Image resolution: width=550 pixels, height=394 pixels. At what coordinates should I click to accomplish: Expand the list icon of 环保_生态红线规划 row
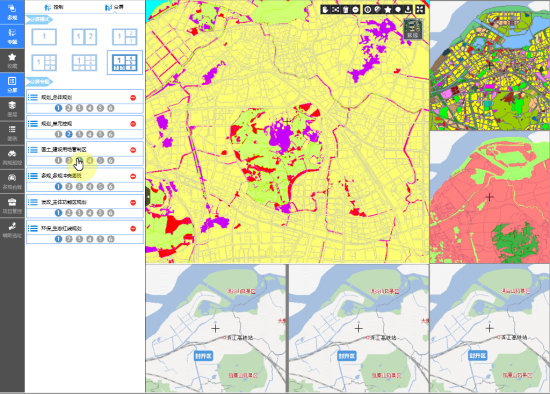coord(33,228)
